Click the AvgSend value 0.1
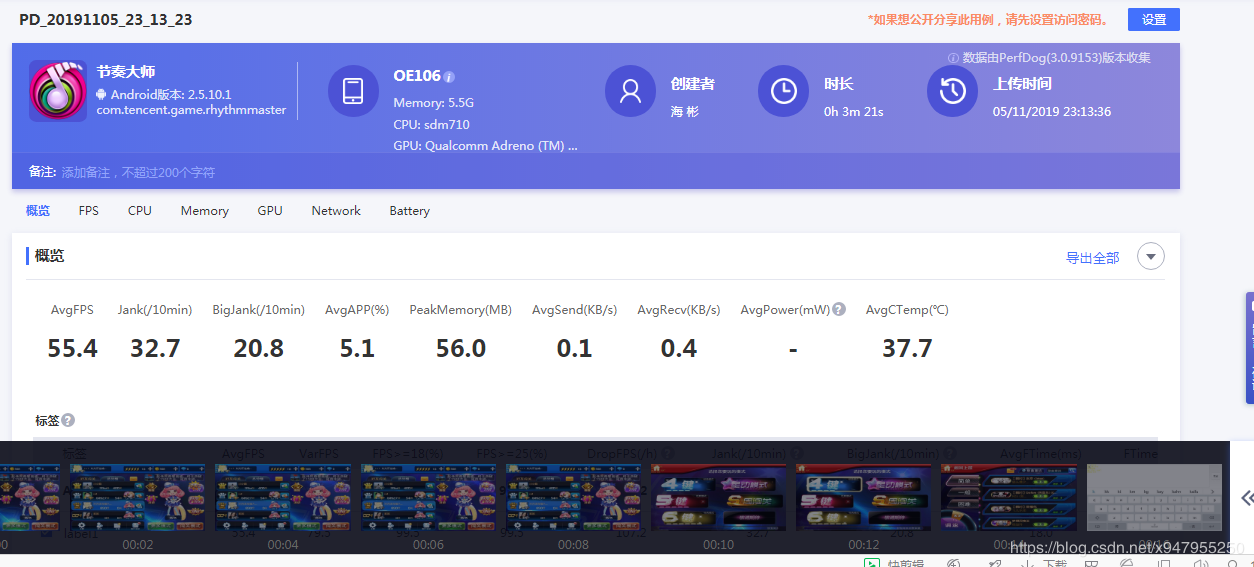This screenshot has width=1254, height=567. click(575, 348)
